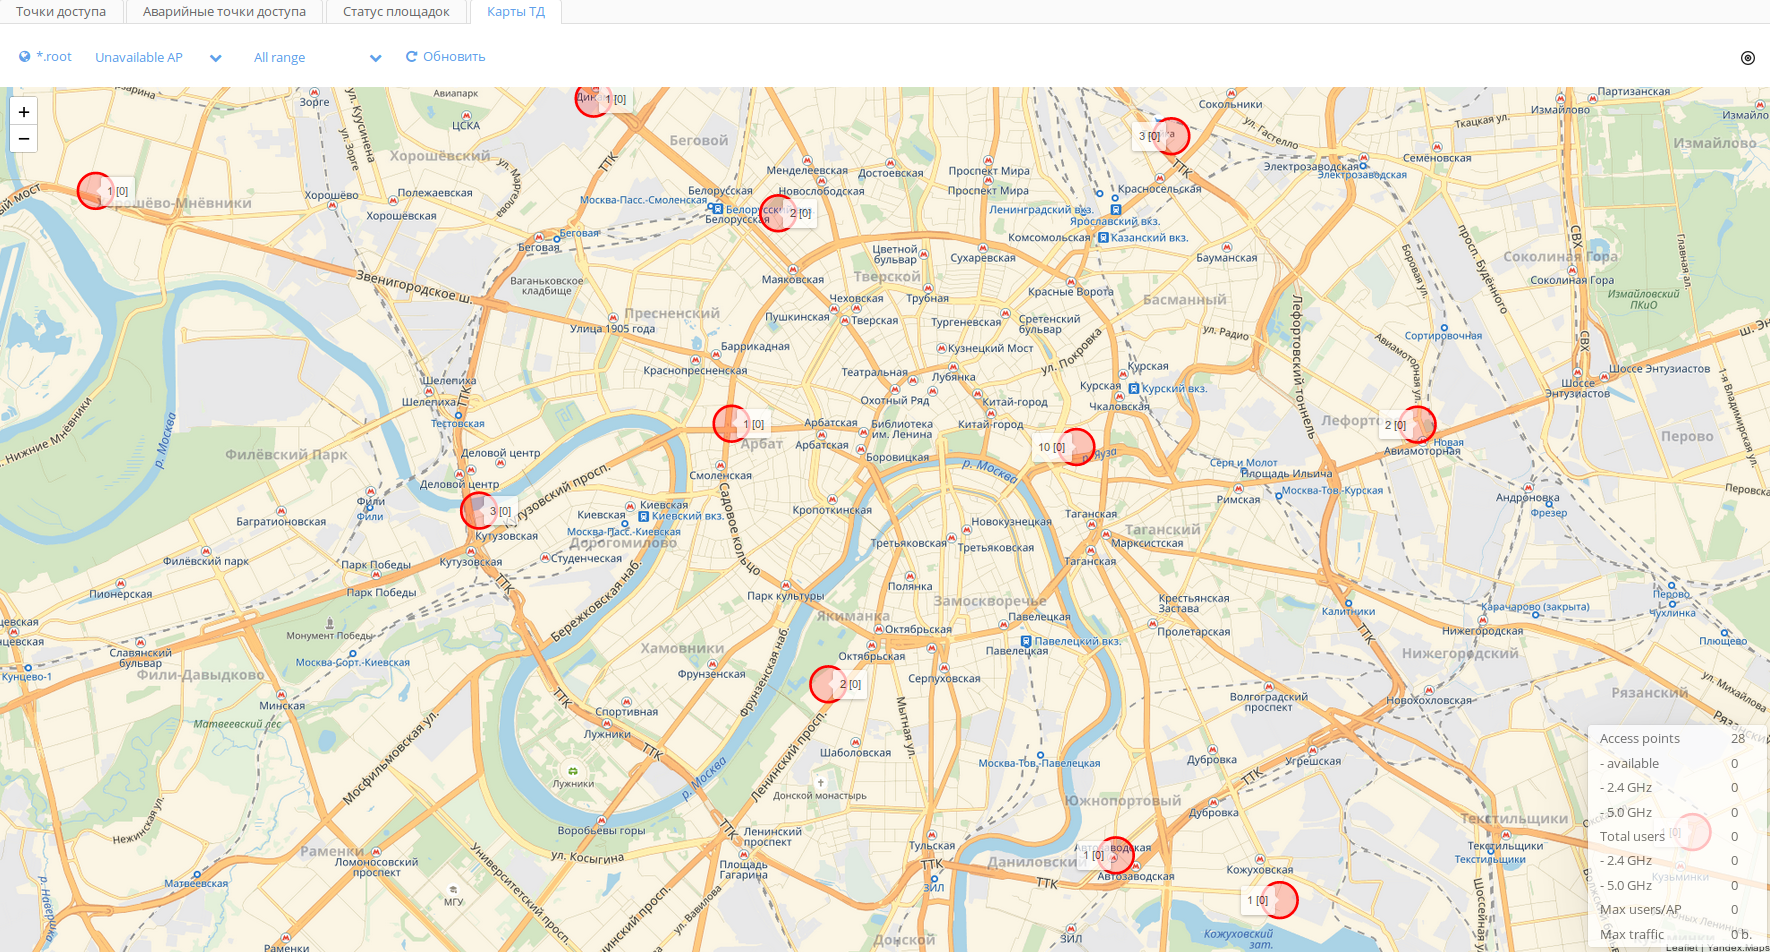Click the Access points legend row

tap(1672, 739)
